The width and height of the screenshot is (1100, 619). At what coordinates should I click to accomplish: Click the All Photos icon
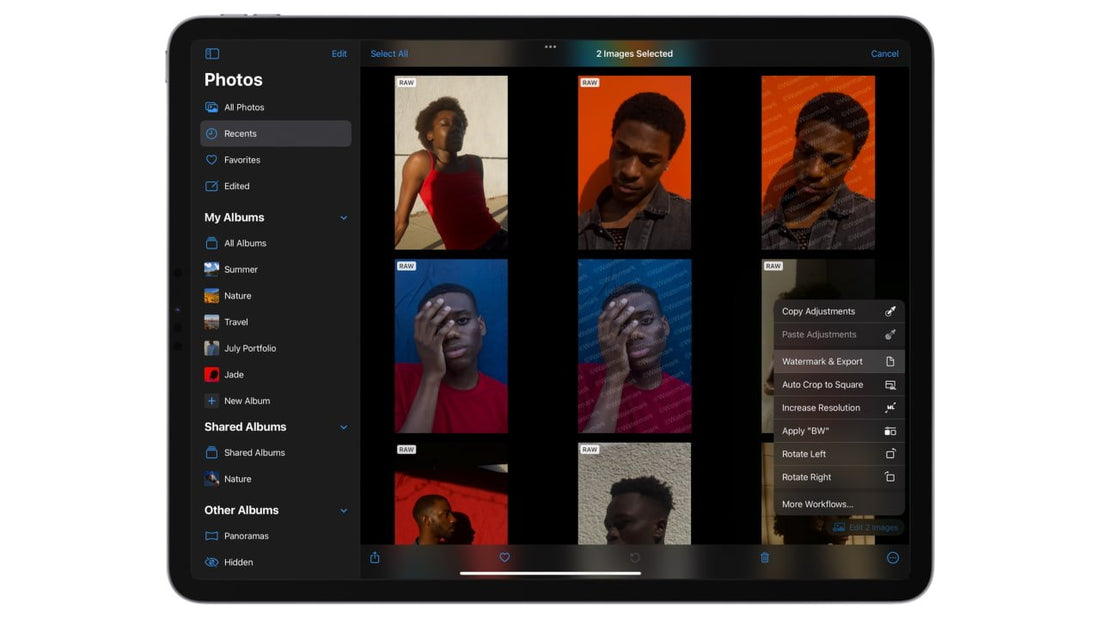click(211, 107)
